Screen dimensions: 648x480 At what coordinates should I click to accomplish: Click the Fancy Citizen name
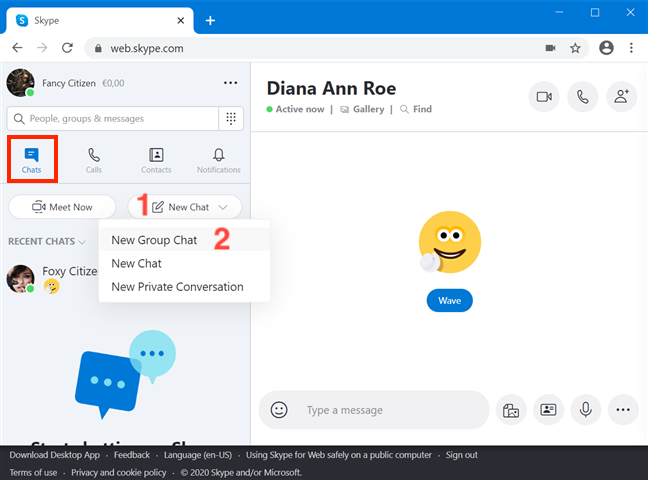(x=69, y=83)
